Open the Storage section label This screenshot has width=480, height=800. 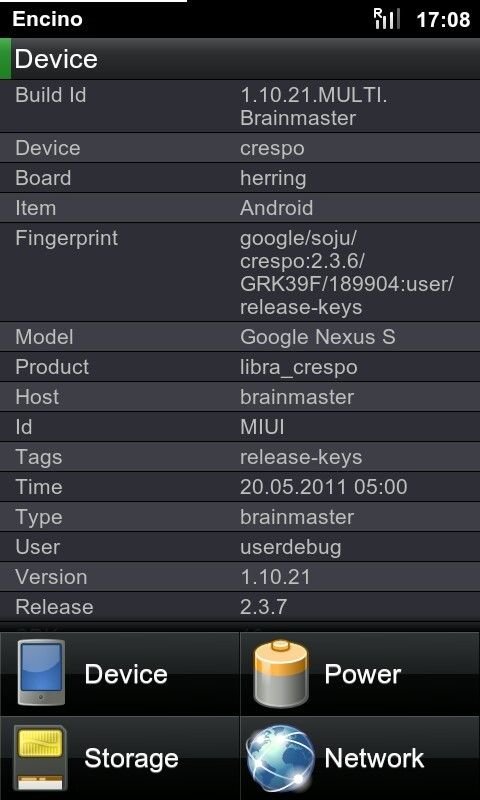point(131,758)
